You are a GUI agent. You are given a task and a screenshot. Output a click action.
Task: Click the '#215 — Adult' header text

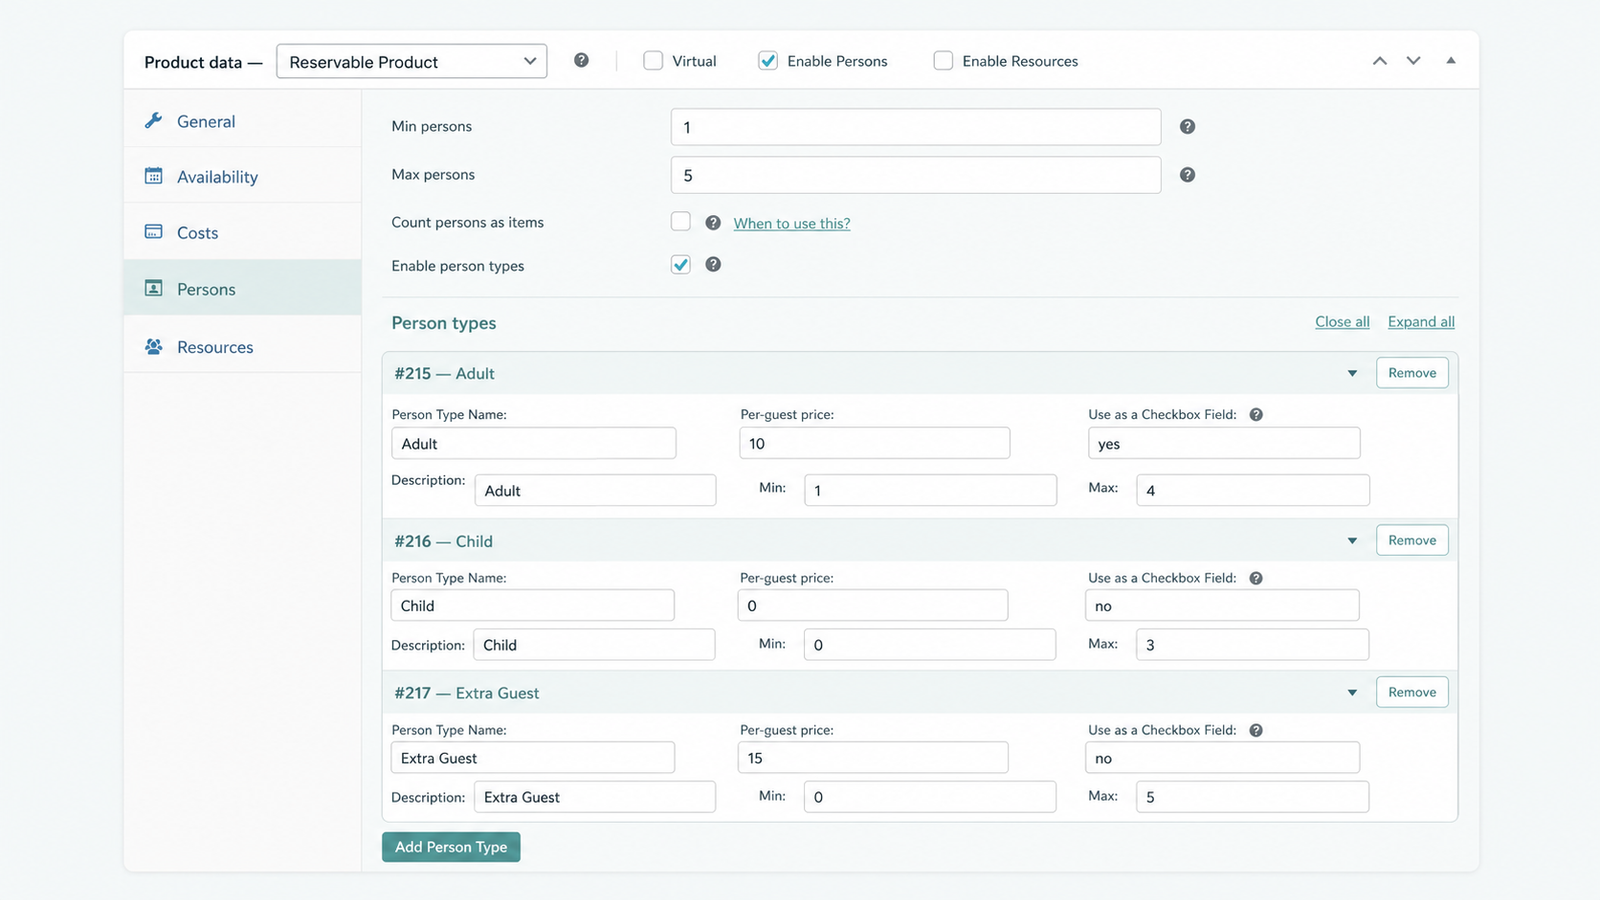click(444, 373)
